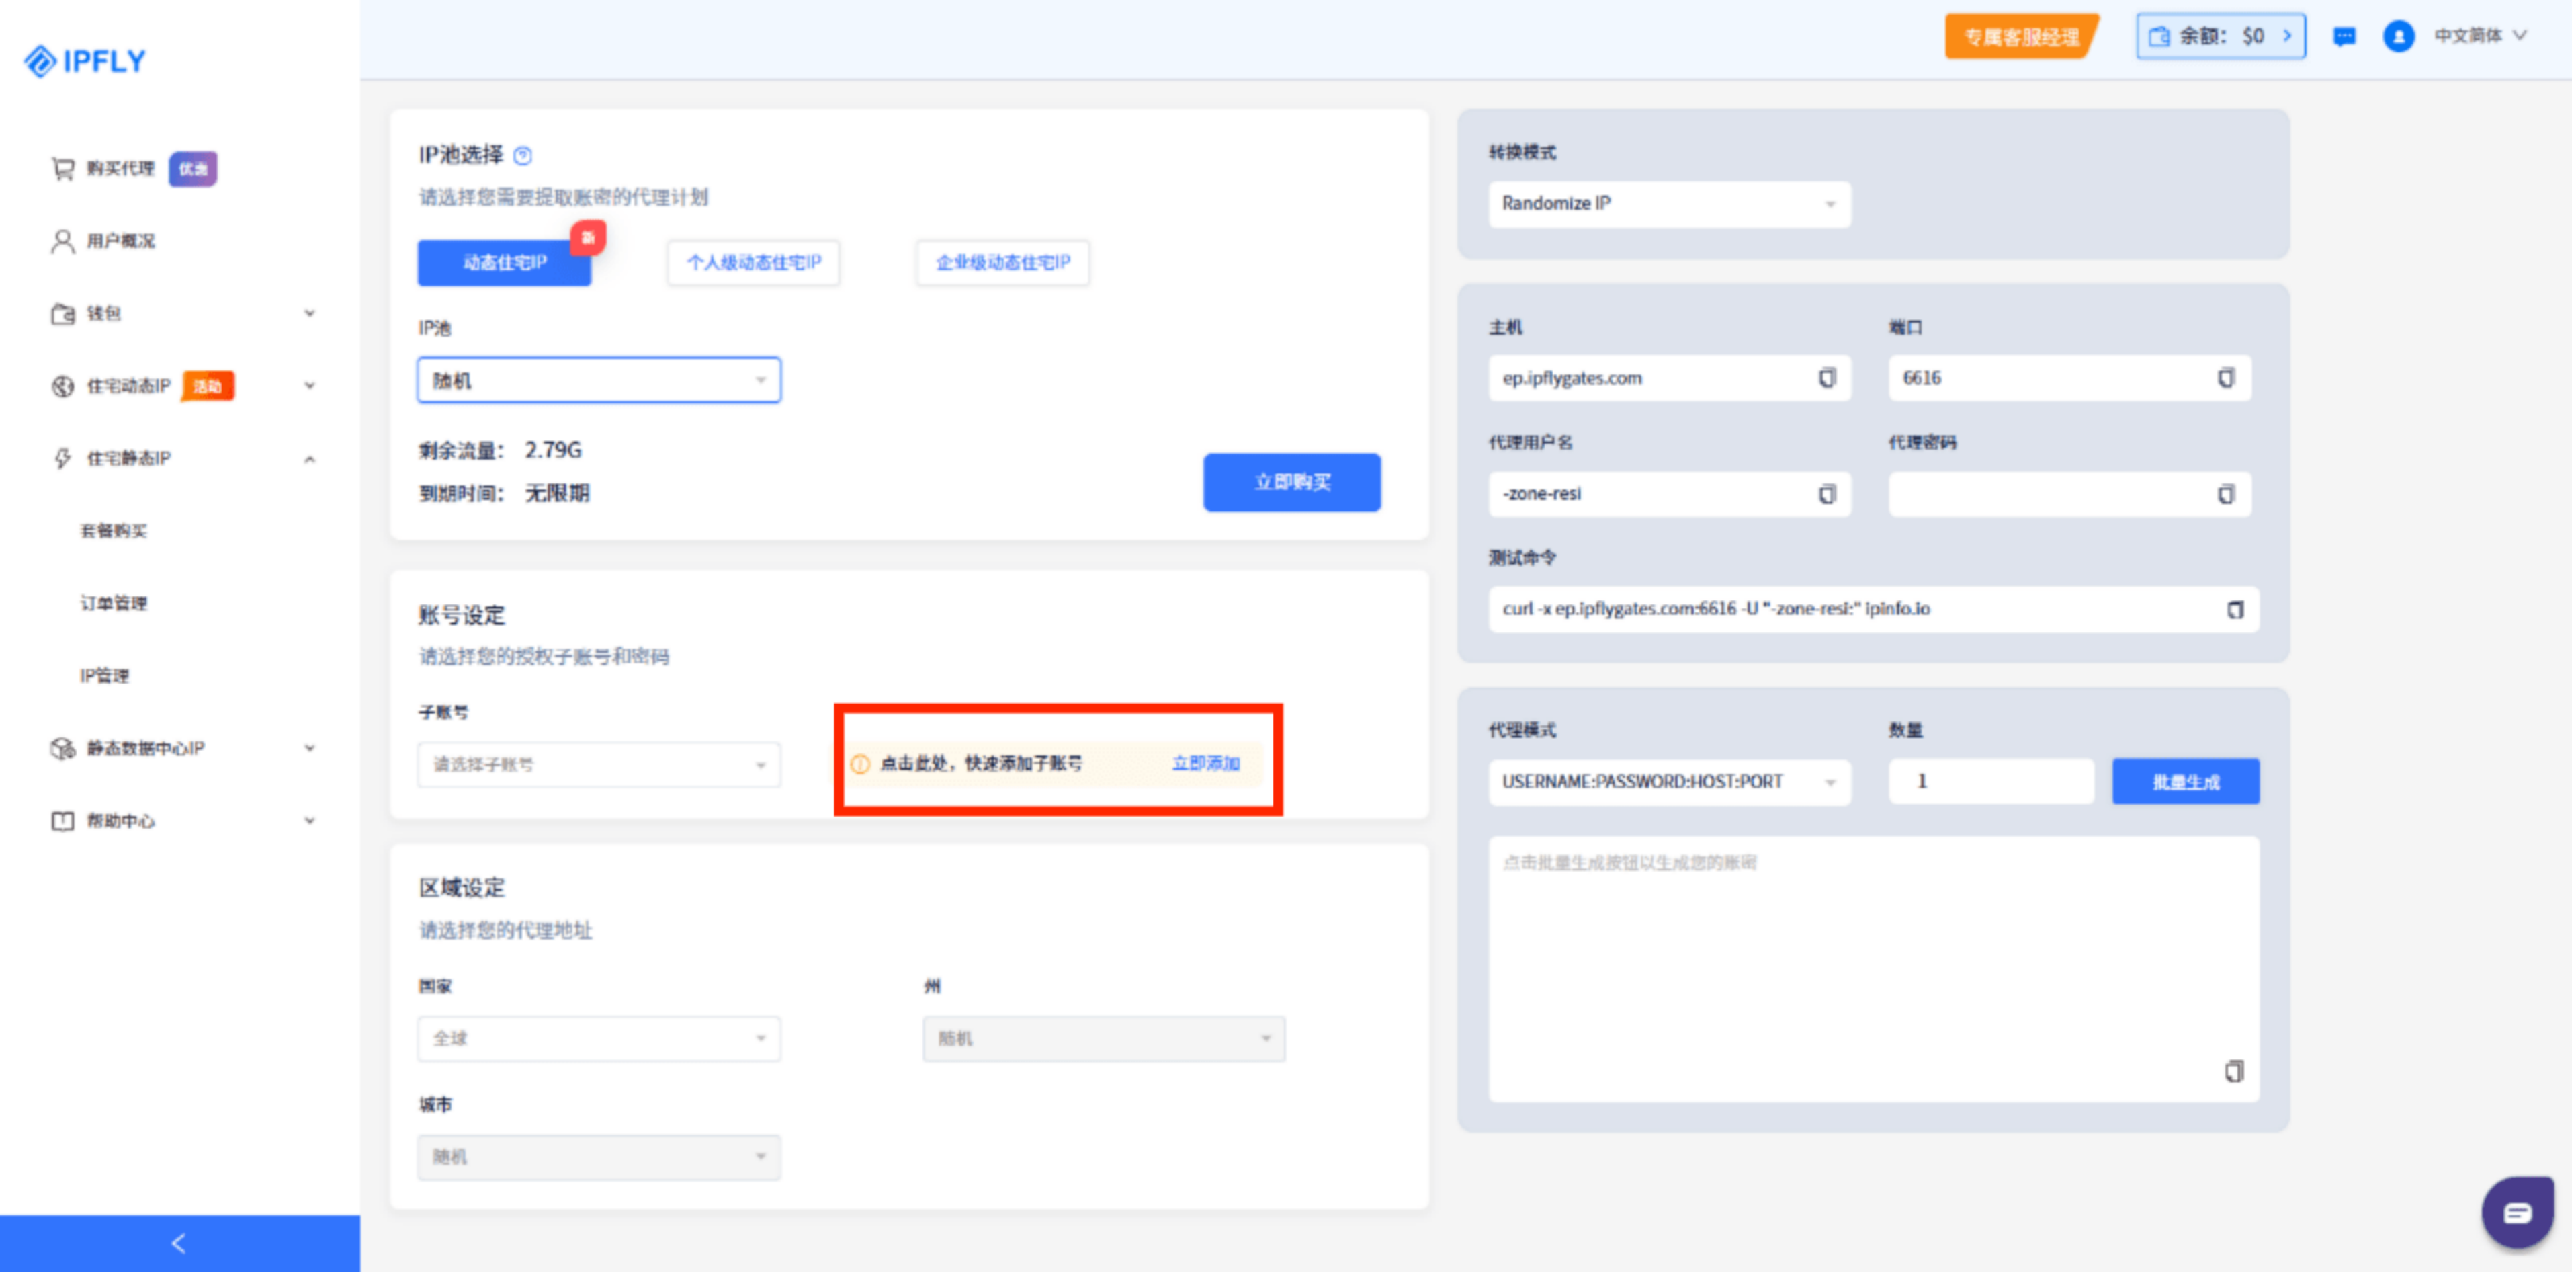The height and width of the screenshot is (1273, 2576).
Task: Select the 个人级动态住宅IP tab
Action: click(754, 263)
